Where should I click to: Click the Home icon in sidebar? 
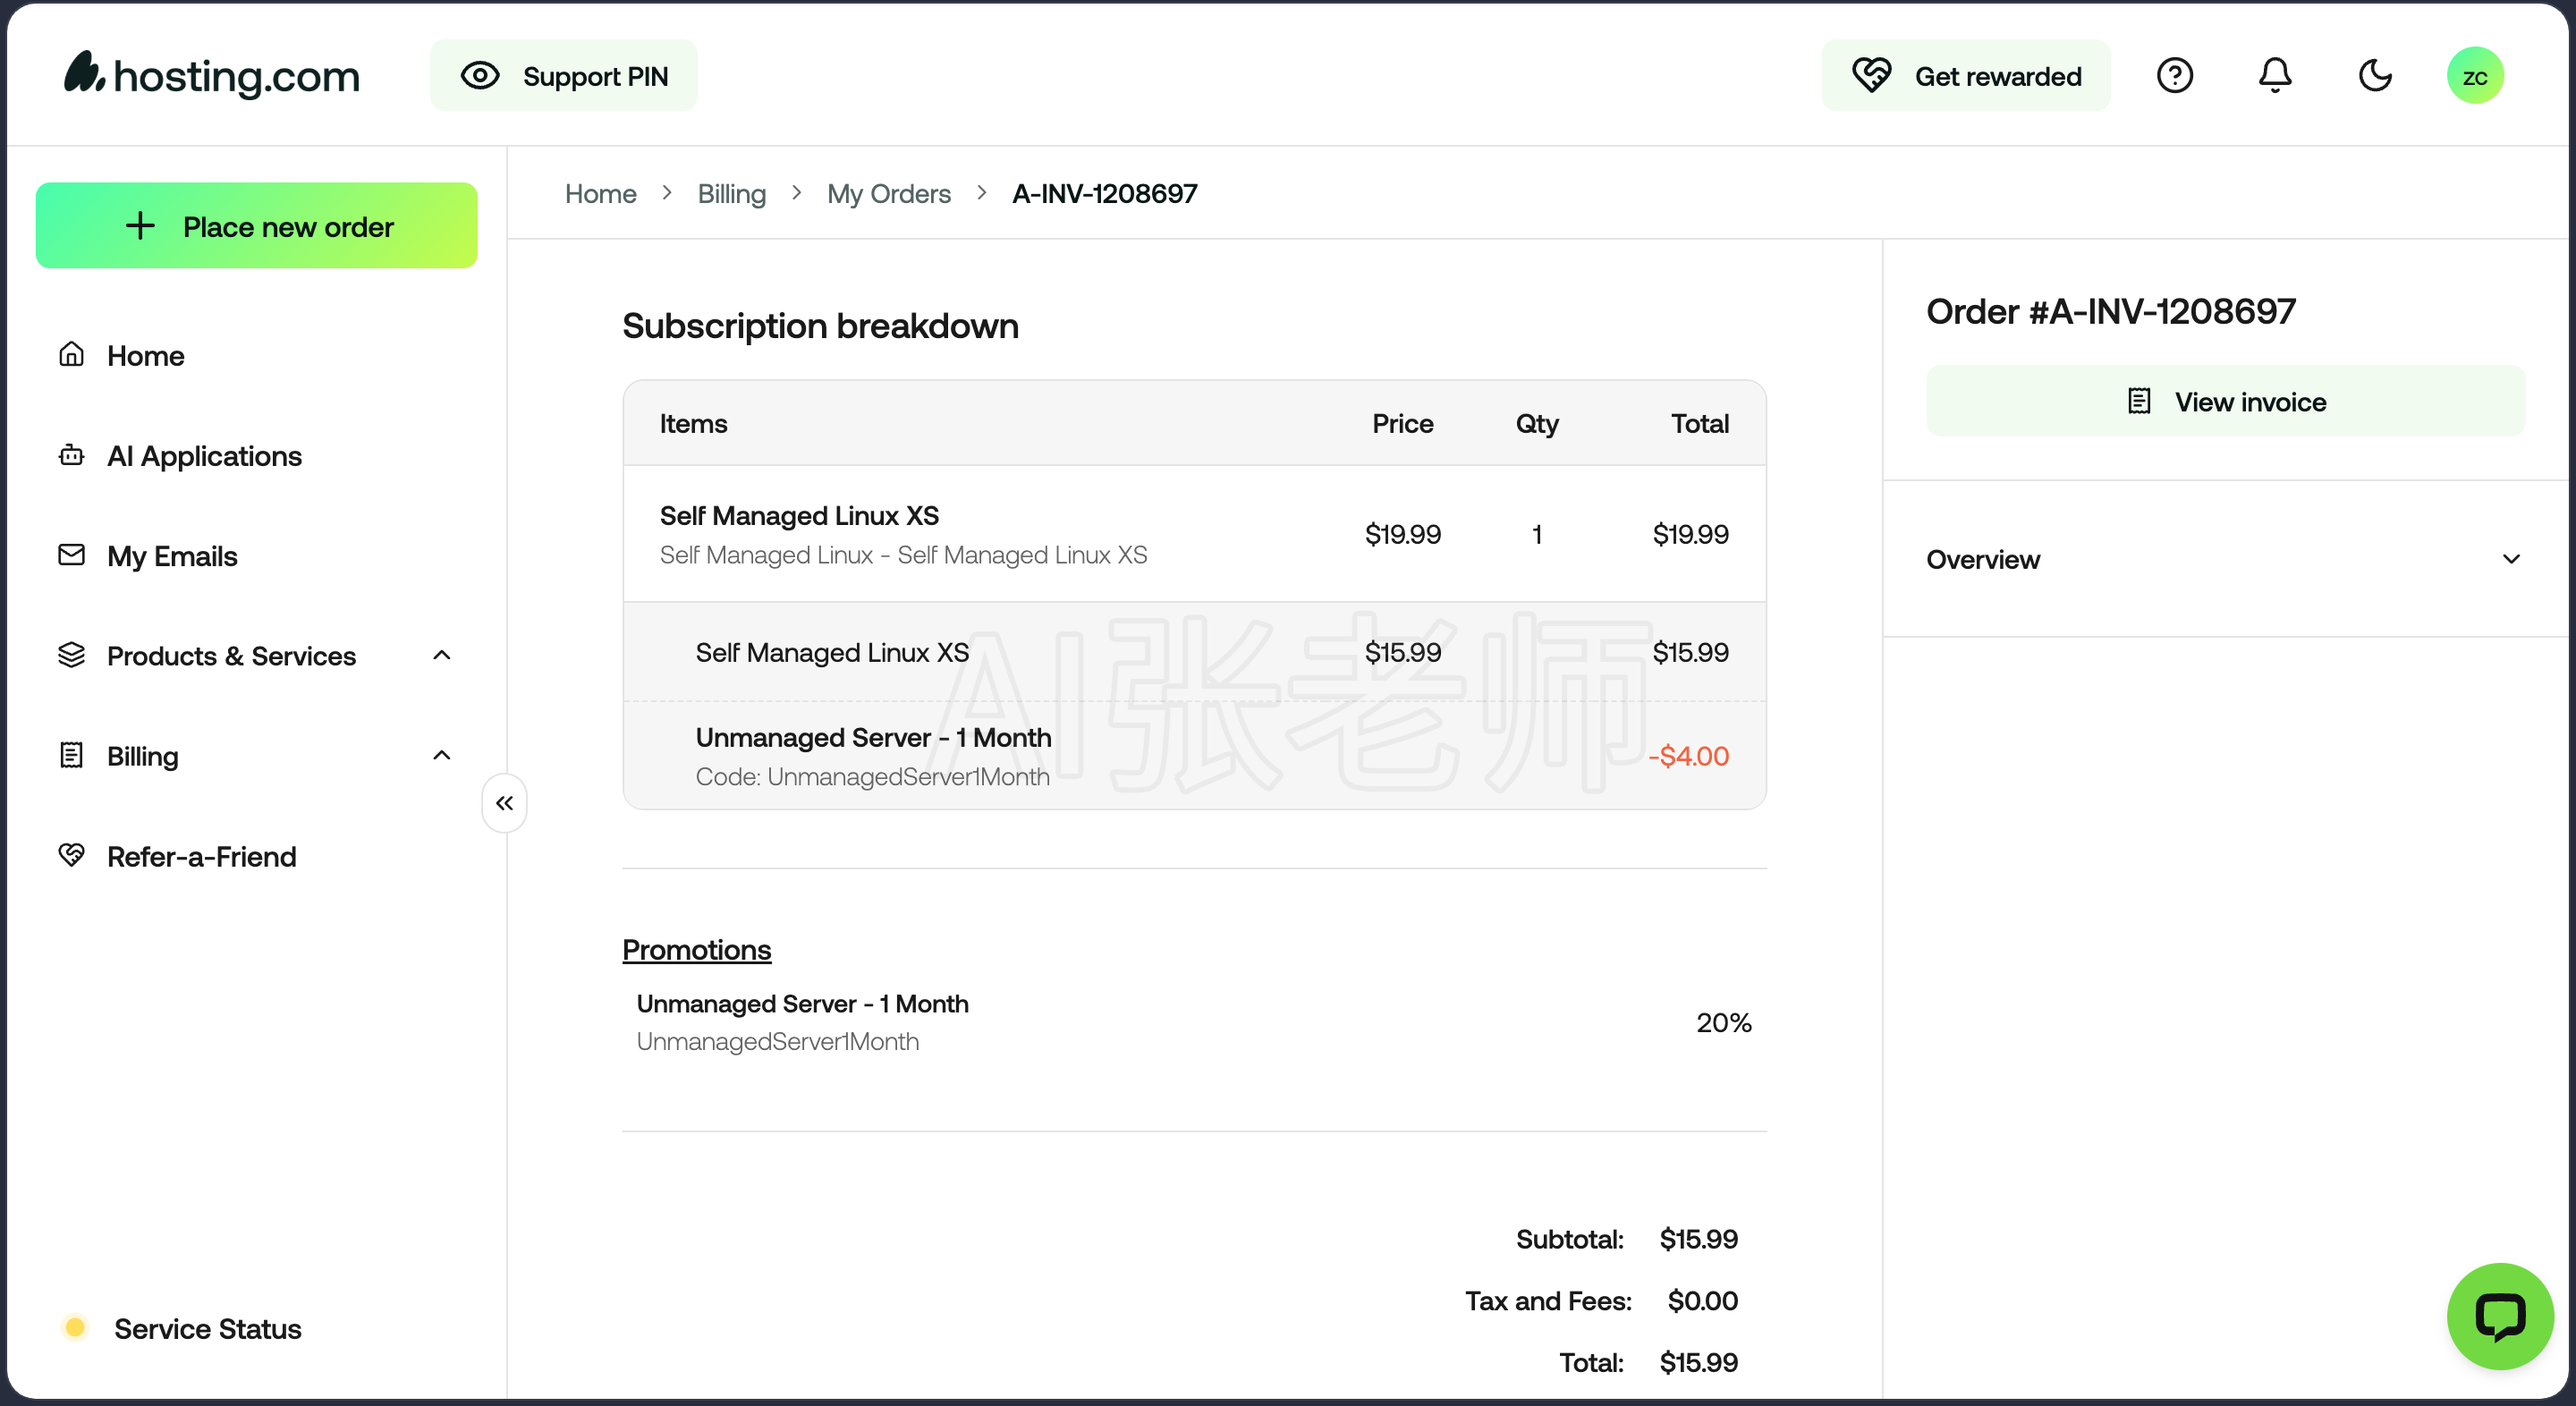[71, 354]
